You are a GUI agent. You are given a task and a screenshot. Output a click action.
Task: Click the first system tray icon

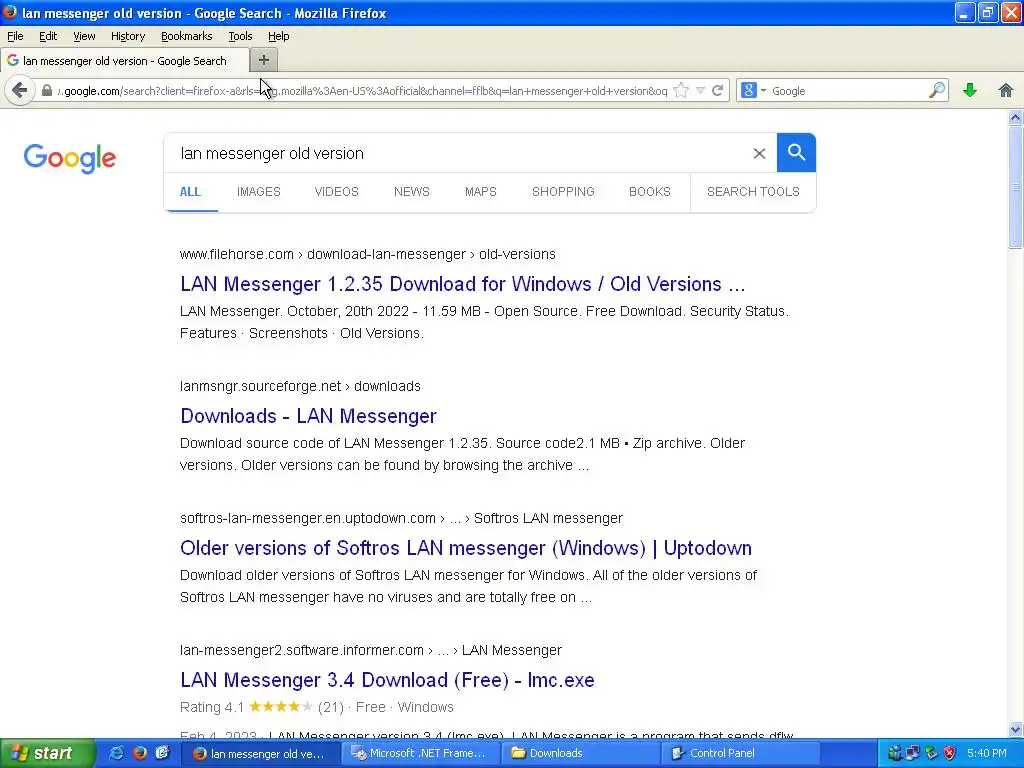click(x=895, y=753)
